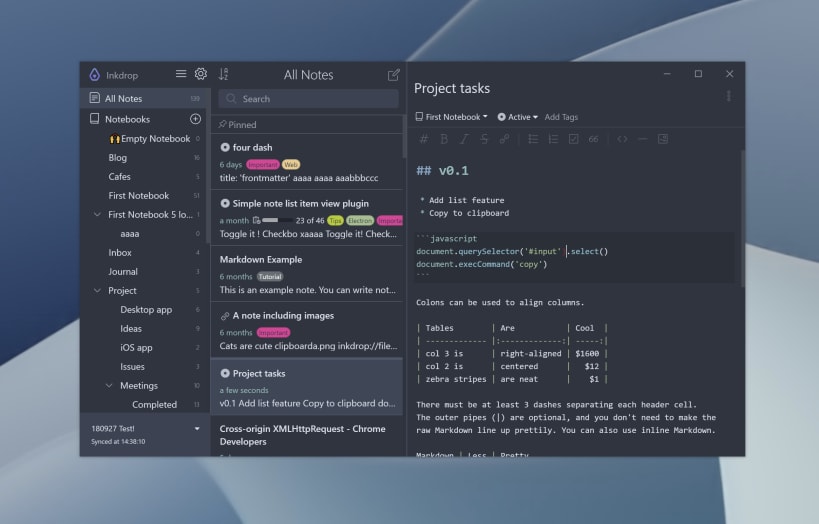The height and width of the screenshot is (524, 819).
Task: Click the Electron tag on plugin note
Action: pos(360,220)
